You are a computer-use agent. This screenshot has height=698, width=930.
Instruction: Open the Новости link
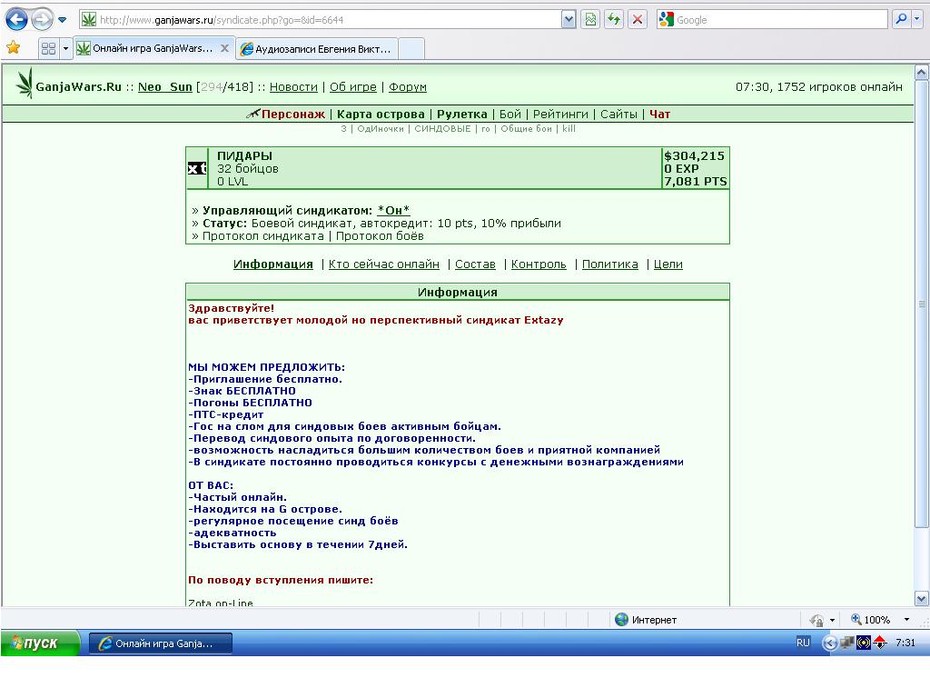pos(294,87)
